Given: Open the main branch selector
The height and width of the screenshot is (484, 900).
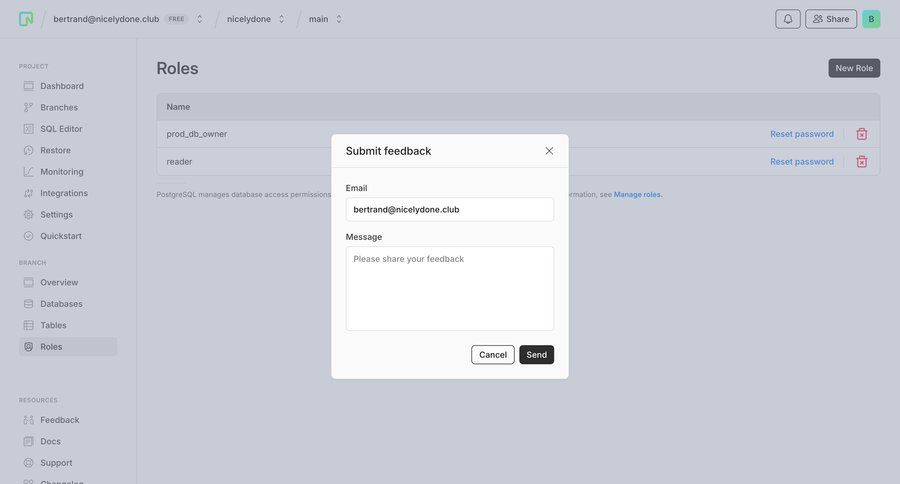Looking at the screenshot, I should pos(339,19).
